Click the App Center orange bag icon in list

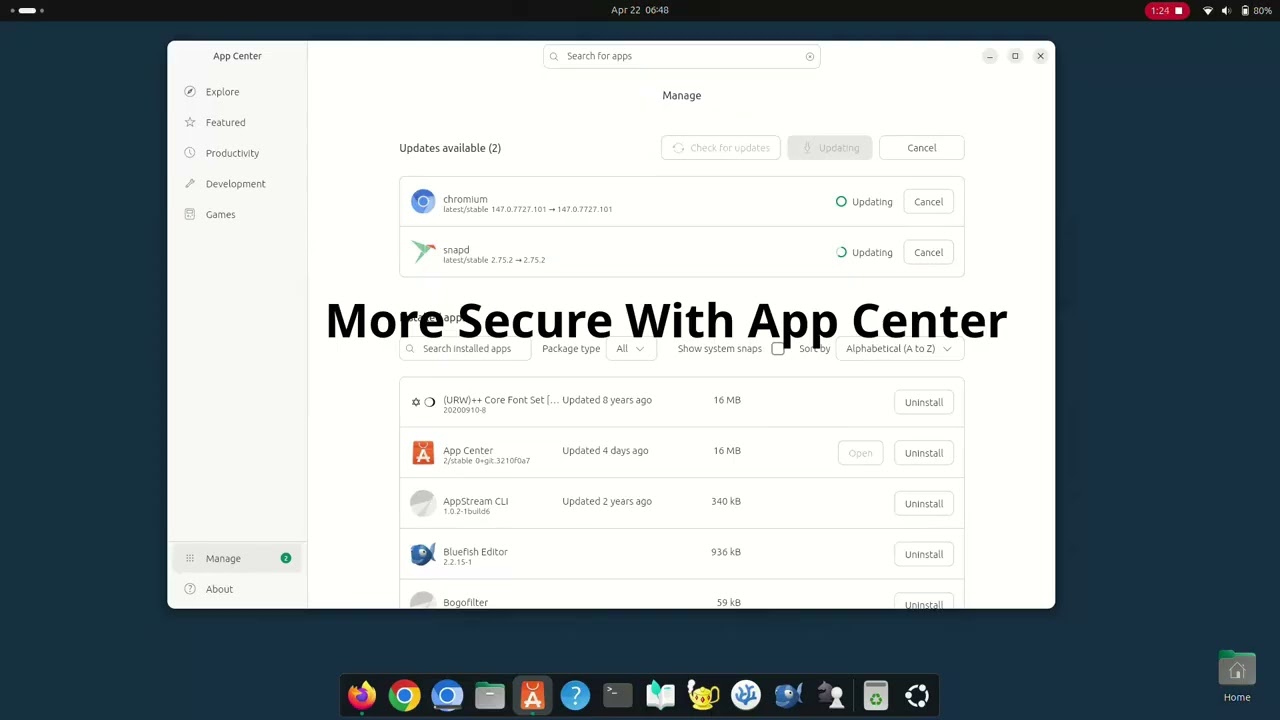coord(423,453)
